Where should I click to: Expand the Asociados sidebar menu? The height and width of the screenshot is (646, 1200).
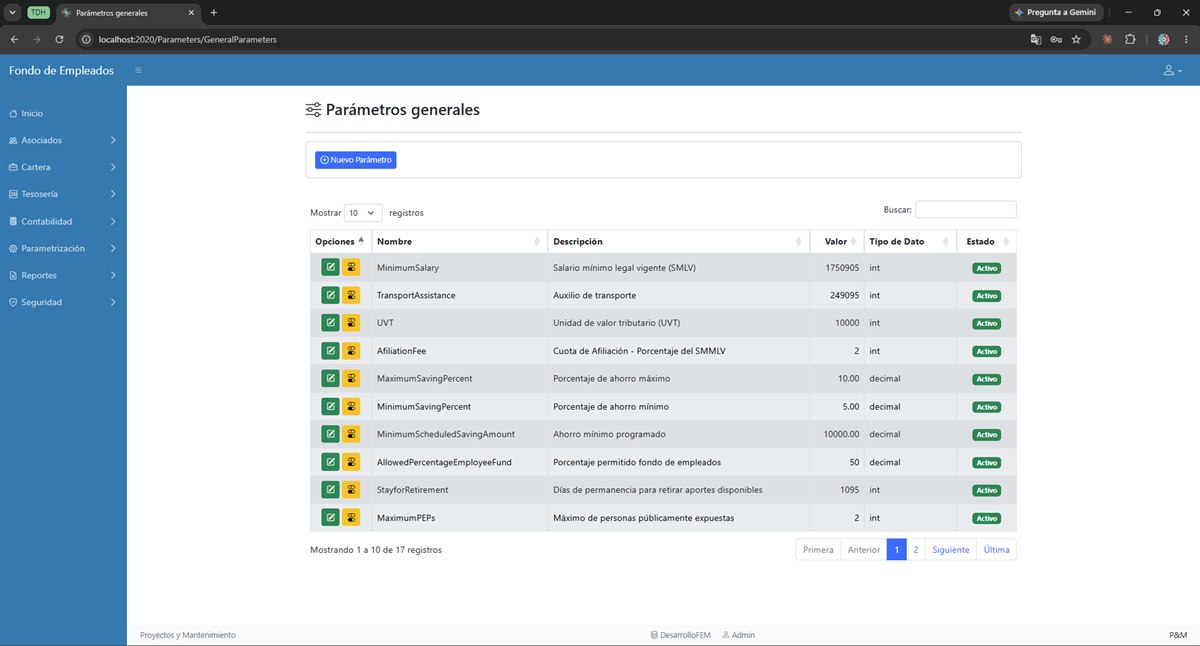point(63,140)
